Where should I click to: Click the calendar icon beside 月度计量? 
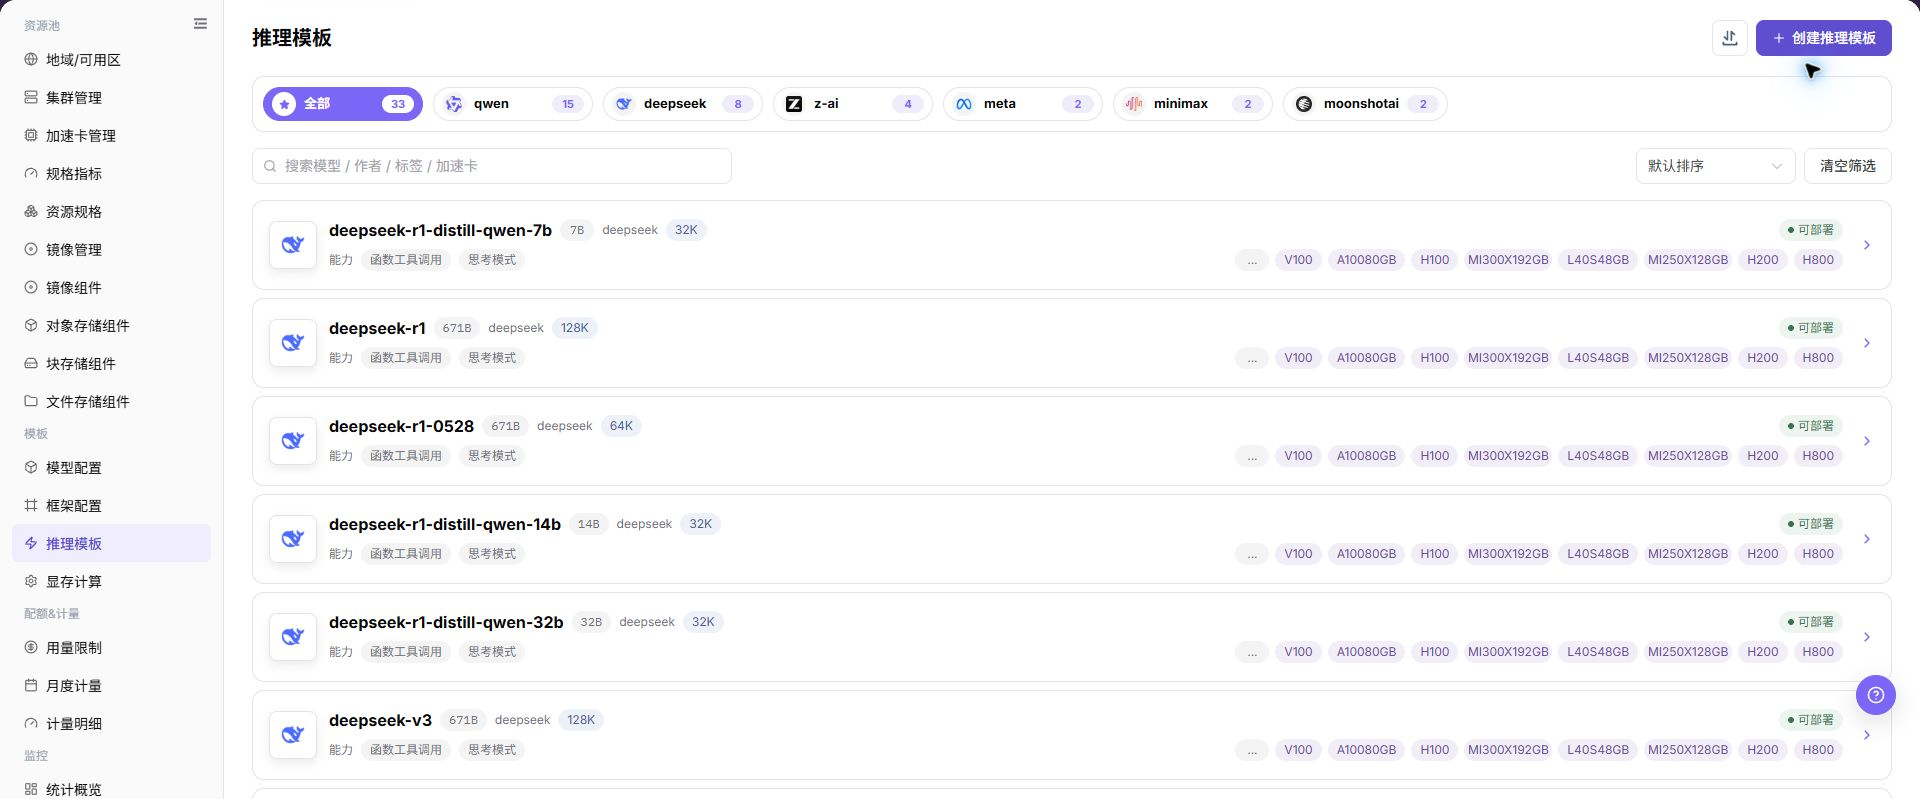pos(31,686)
